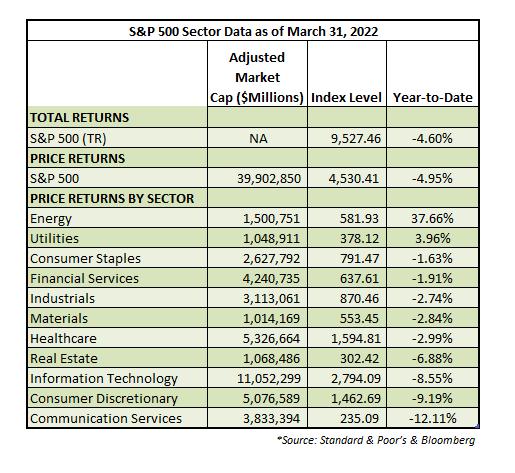Select the S&P 500 (TR) row label
Screen dimensions: 515x473
tap(68, 138)
